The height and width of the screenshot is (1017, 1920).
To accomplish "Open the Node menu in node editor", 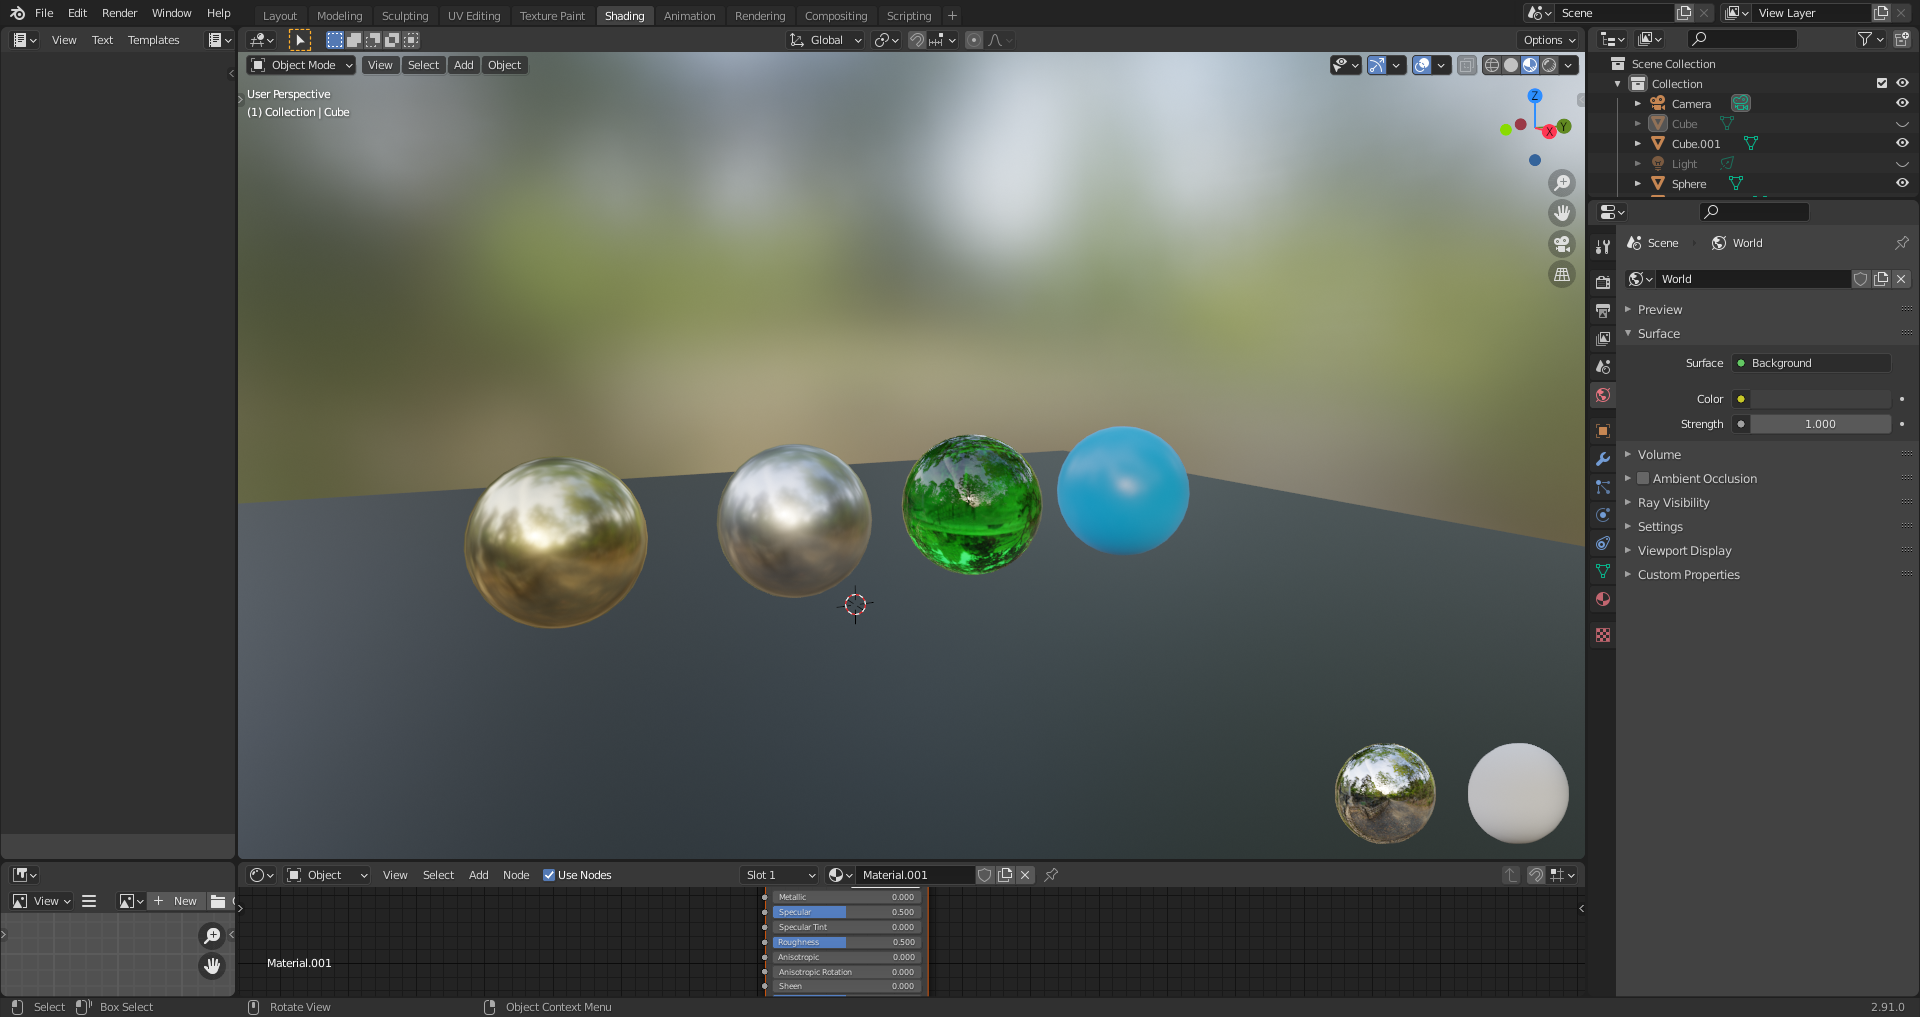I will (x=516, y=875).
